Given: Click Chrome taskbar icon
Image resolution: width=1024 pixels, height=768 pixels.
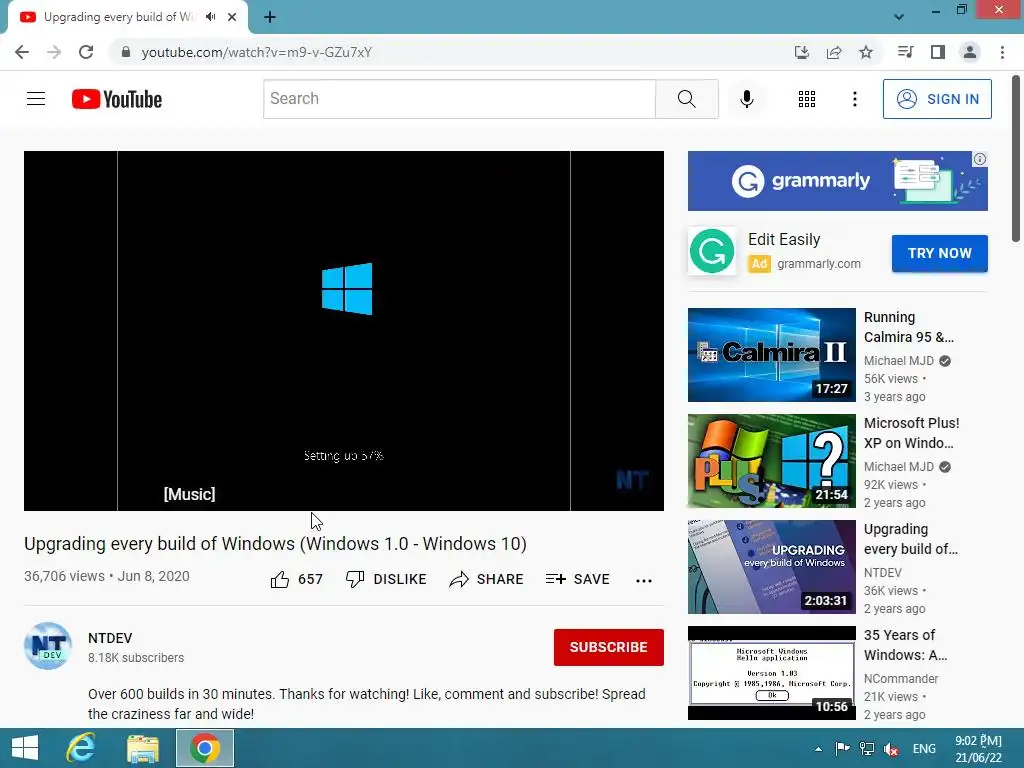Looking at the screenshot, I should (205, 748).
